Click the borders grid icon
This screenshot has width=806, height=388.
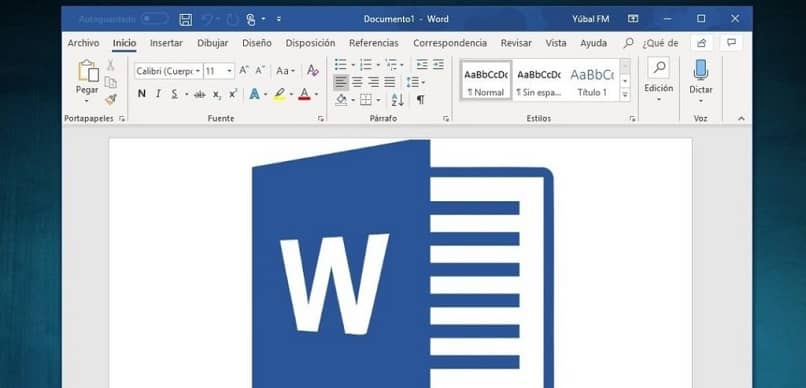(x=365, y=100)
